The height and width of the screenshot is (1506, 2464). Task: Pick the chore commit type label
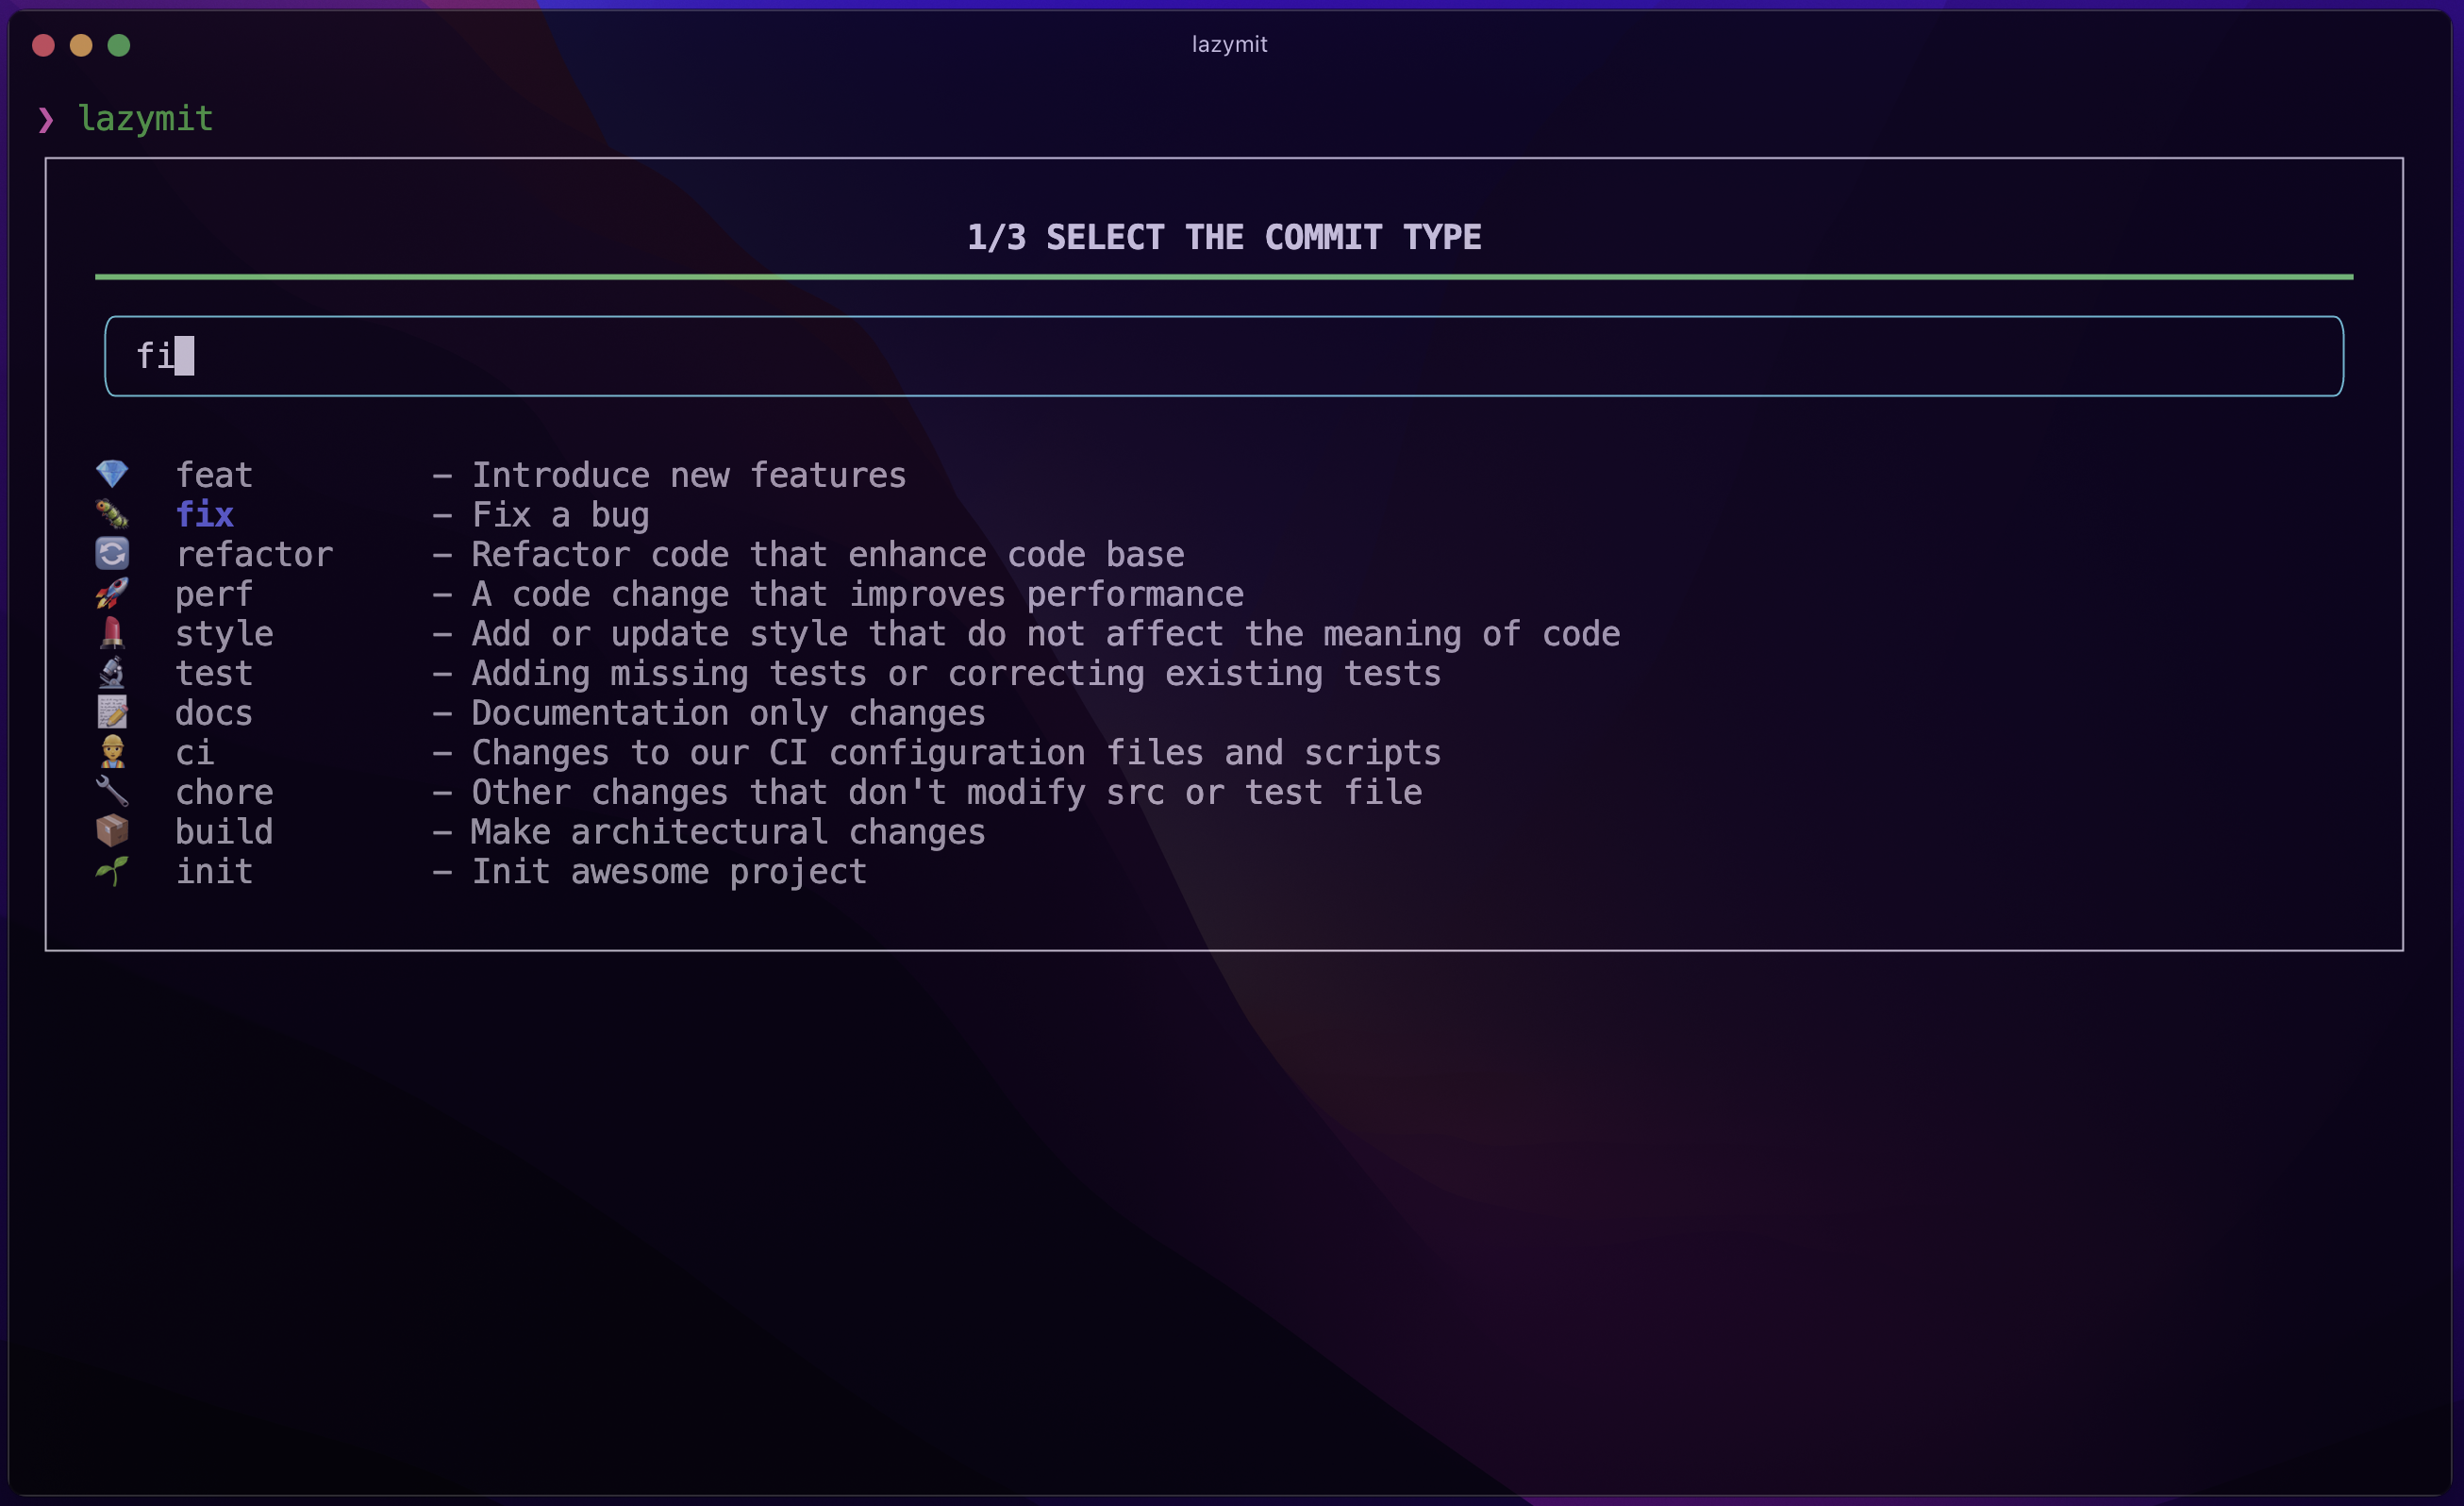pos(224,792)
